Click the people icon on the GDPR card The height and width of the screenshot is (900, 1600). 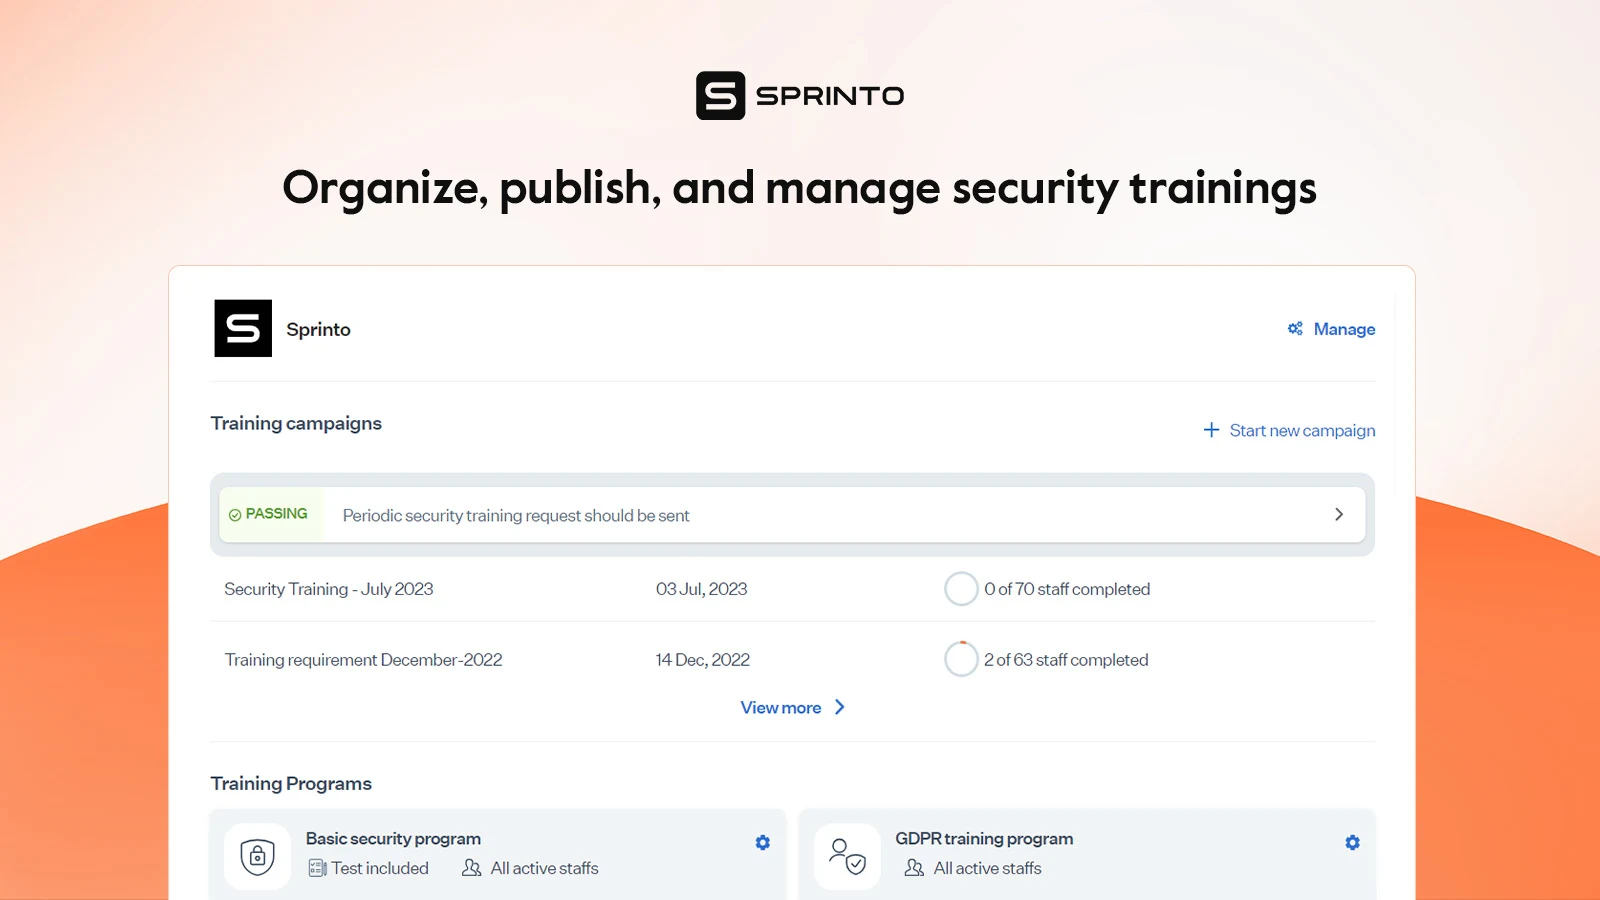click(x=913, y=868)
